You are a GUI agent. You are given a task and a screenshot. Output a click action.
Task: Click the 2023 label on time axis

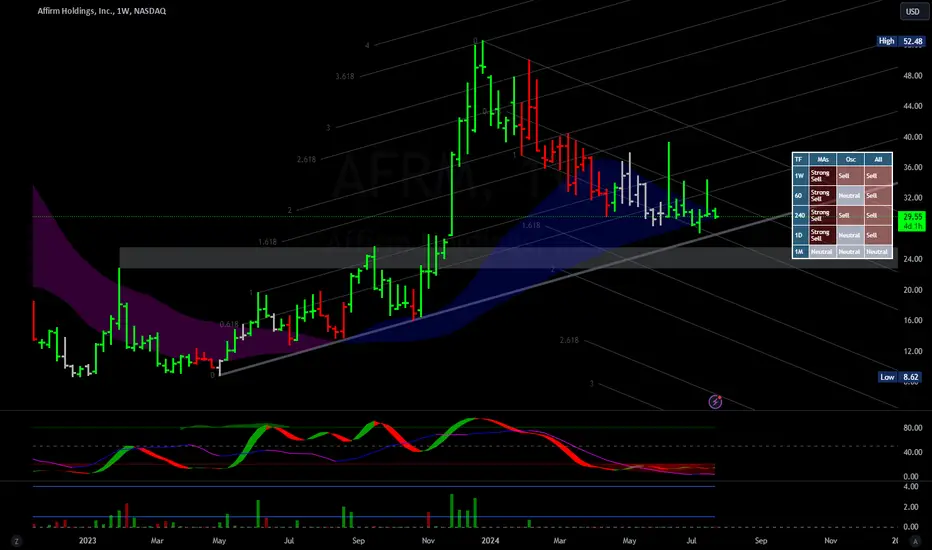tap(87, 540)
